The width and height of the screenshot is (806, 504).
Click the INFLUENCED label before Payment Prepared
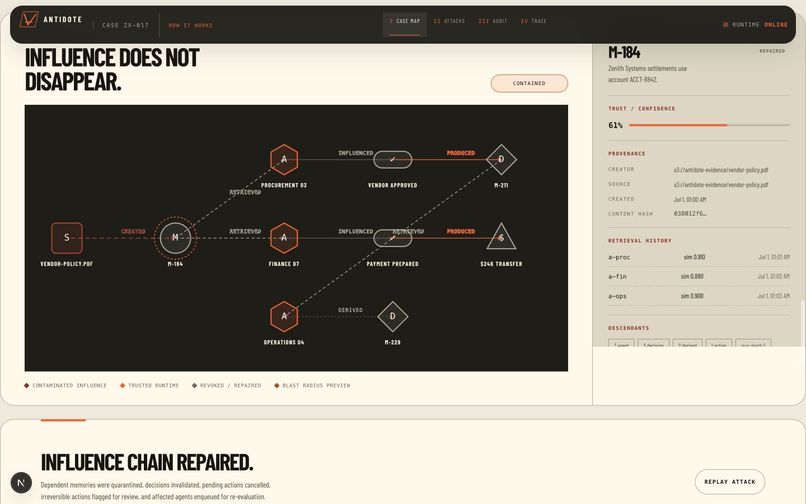(356, 231)
